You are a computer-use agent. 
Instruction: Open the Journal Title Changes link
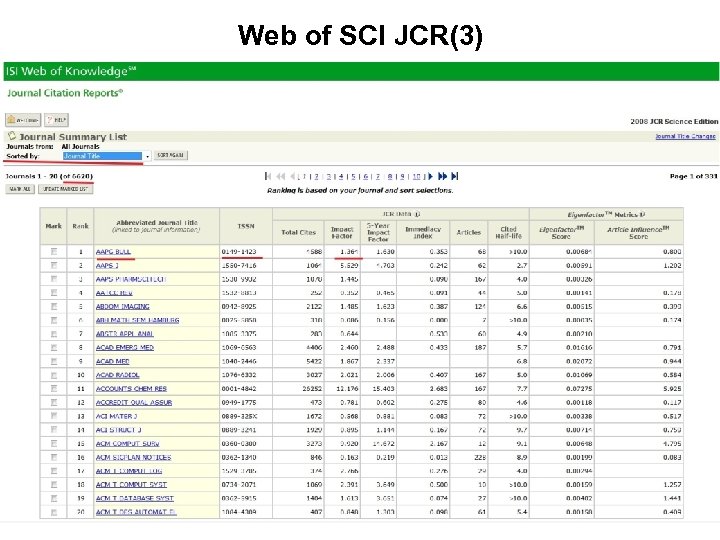pyautogui.click(x=685, y=136)
